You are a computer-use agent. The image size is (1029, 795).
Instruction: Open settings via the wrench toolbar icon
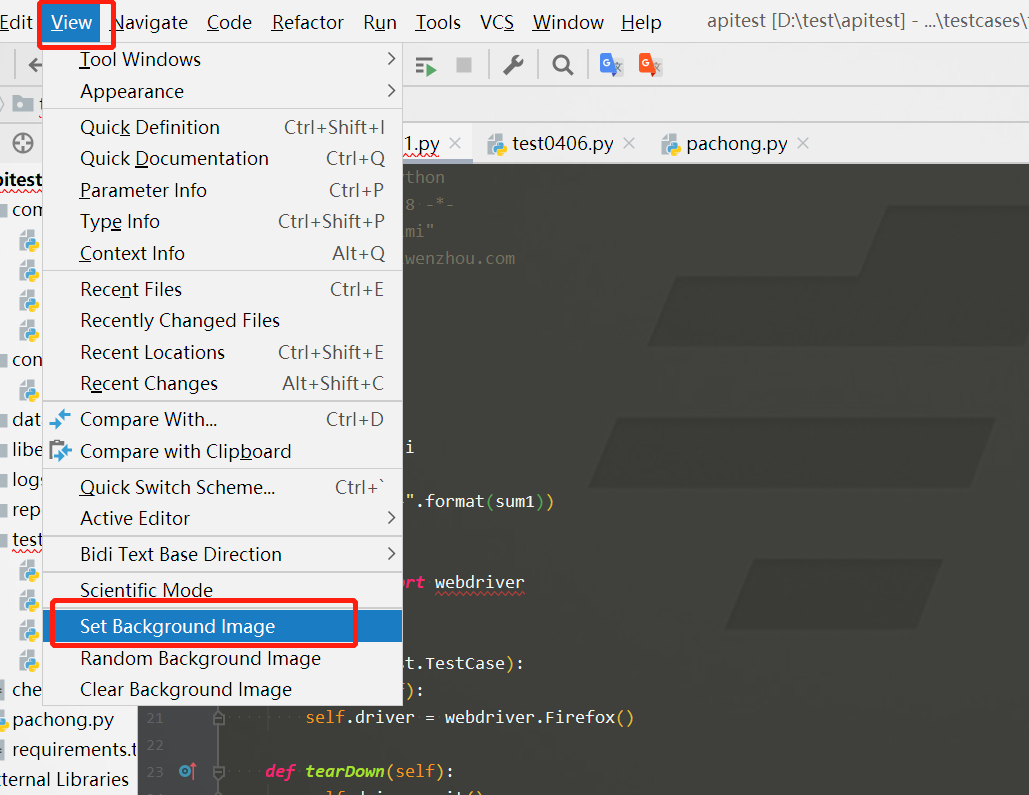click(x=513, y=64)
